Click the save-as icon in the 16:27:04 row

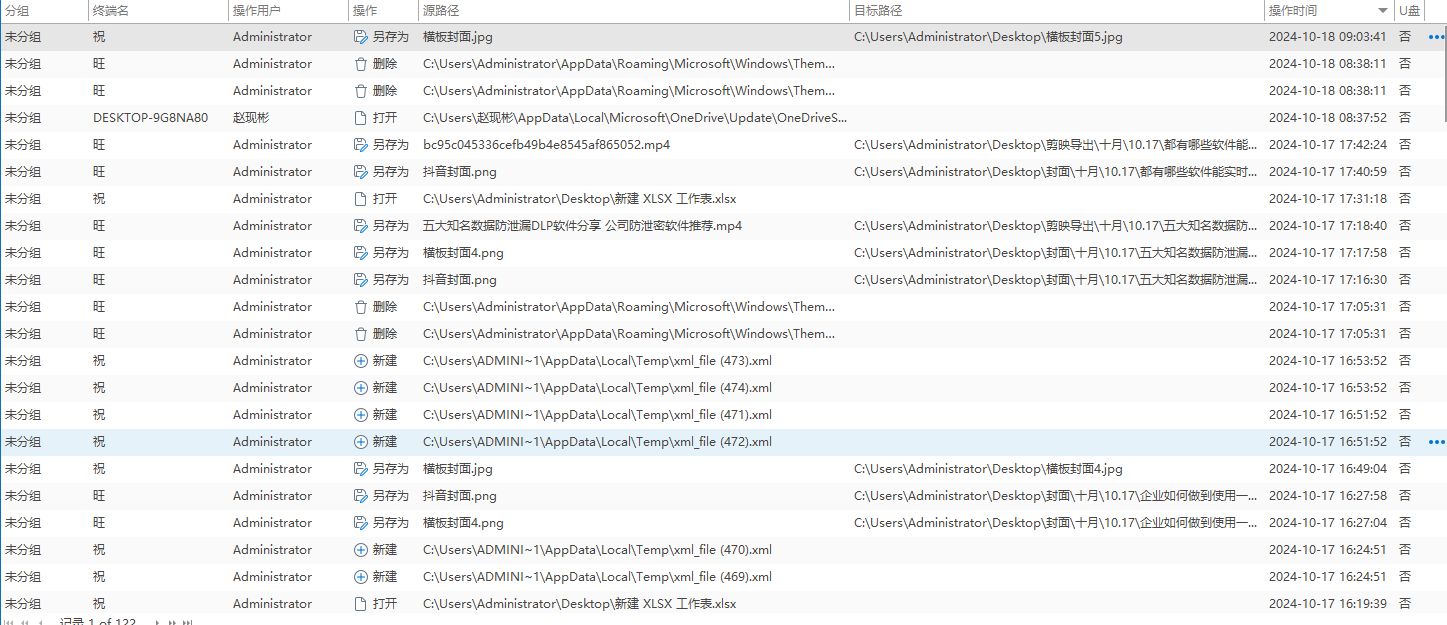pyautogui.click(x=361, y=523)
